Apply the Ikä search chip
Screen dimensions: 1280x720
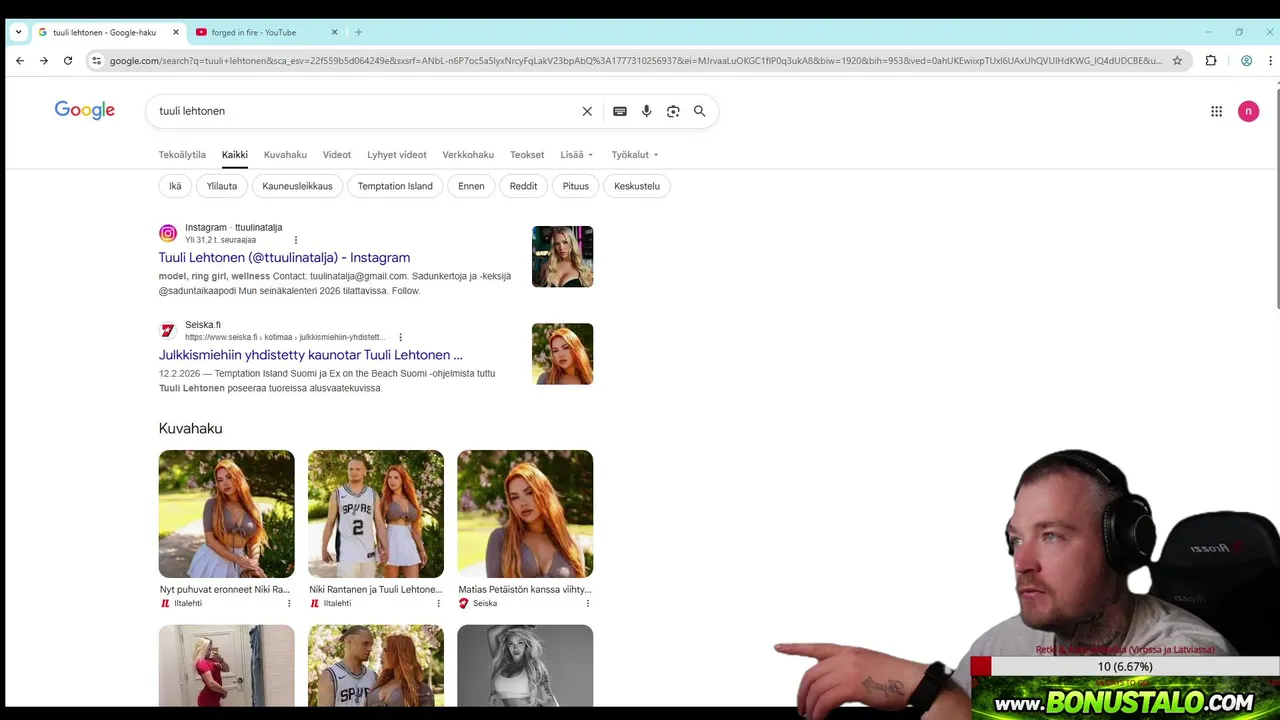click(x=175, y=186)
